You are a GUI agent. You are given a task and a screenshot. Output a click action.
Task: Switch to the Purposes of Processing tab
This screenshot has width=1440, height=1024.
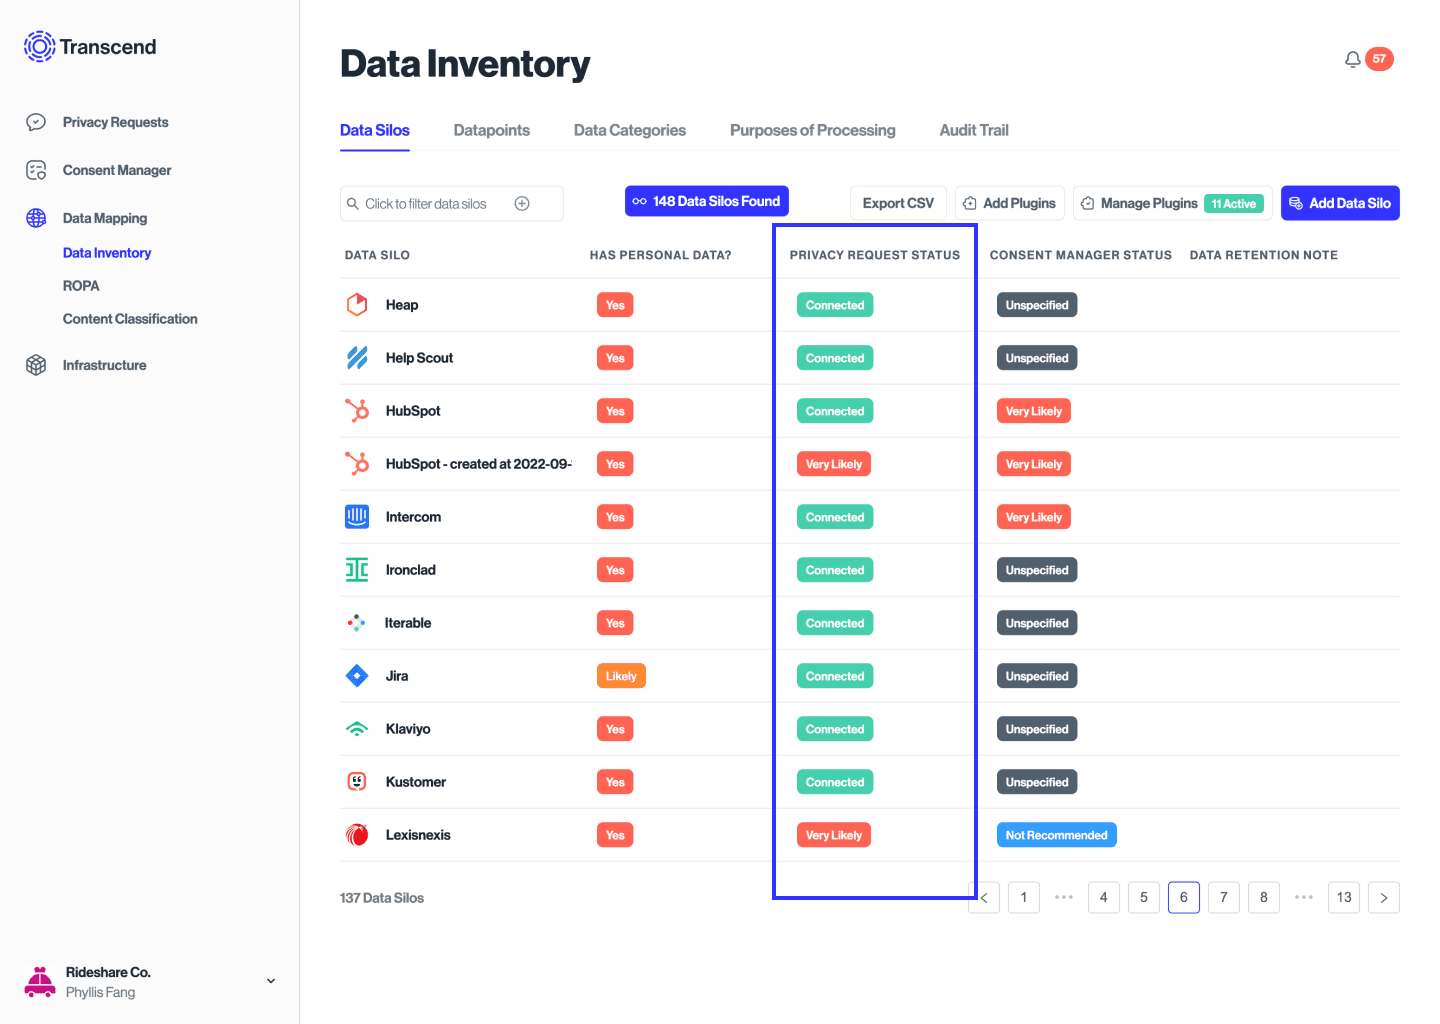coord(812,130)
